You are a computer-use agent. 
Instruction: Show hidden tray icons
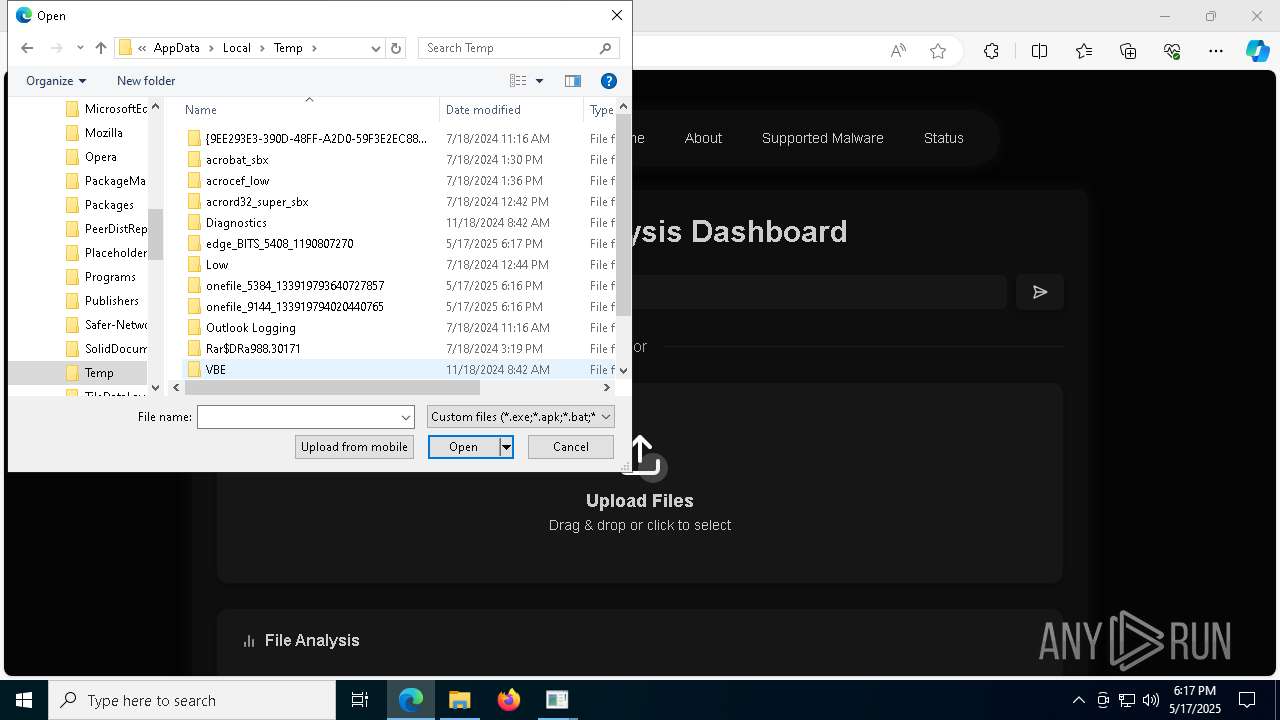click(1078, 700)
